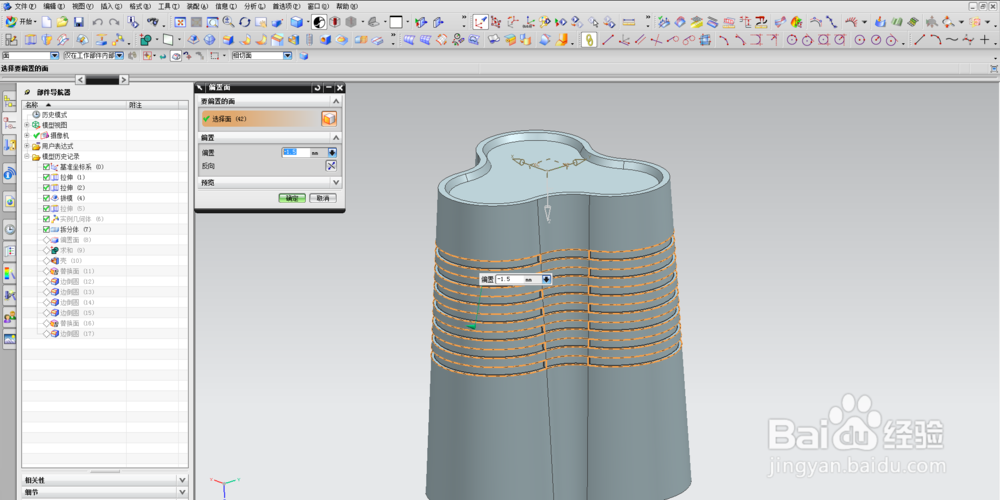The height and width of the screenshot is (500, 1000).
Task: Click the Edge Blend icon
Action: click(228, 40)
